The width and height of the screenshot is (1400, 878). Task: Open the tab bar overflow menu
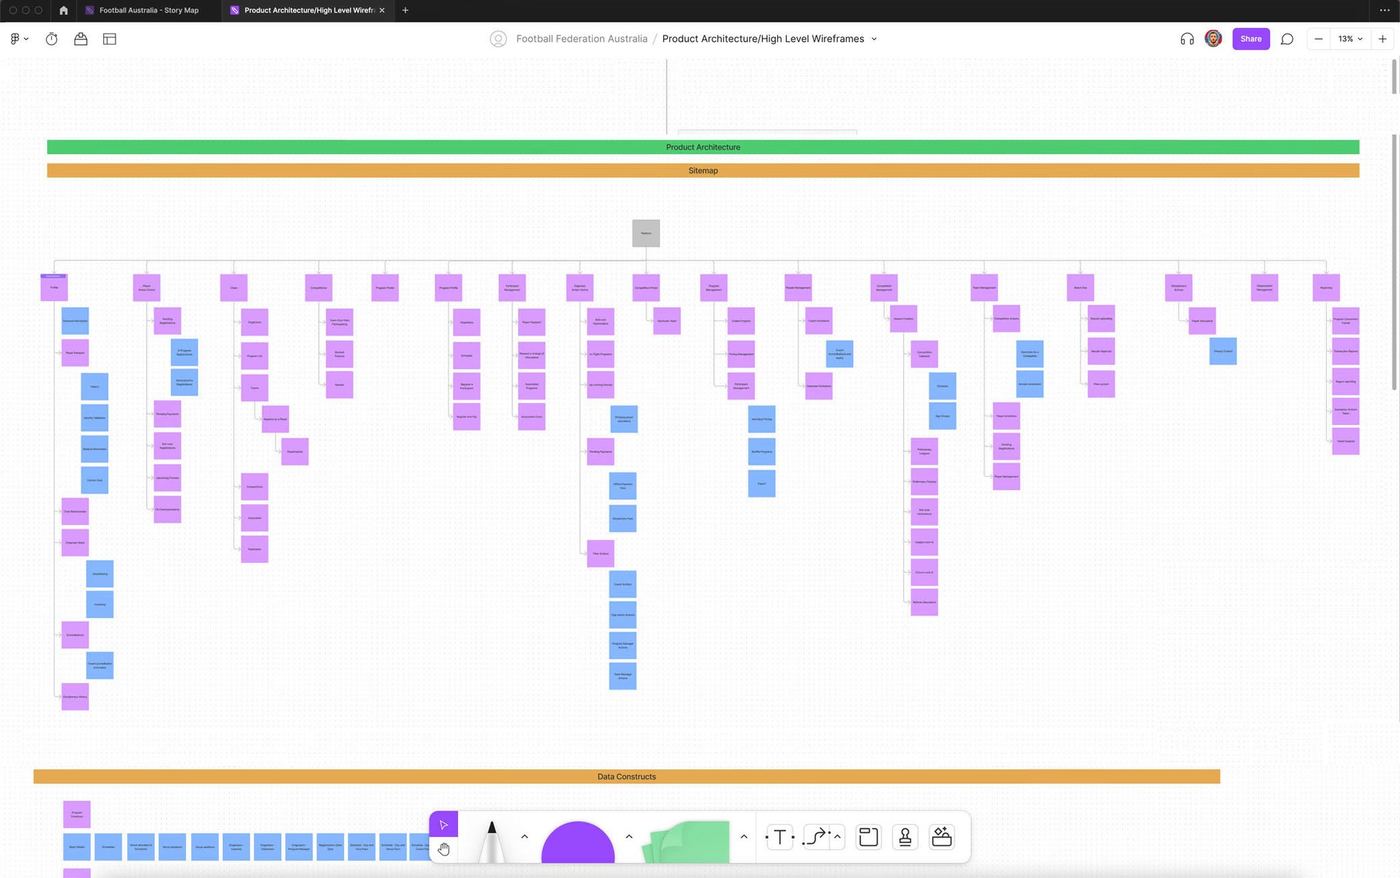pyautogui.click(x=1384, y=10)
